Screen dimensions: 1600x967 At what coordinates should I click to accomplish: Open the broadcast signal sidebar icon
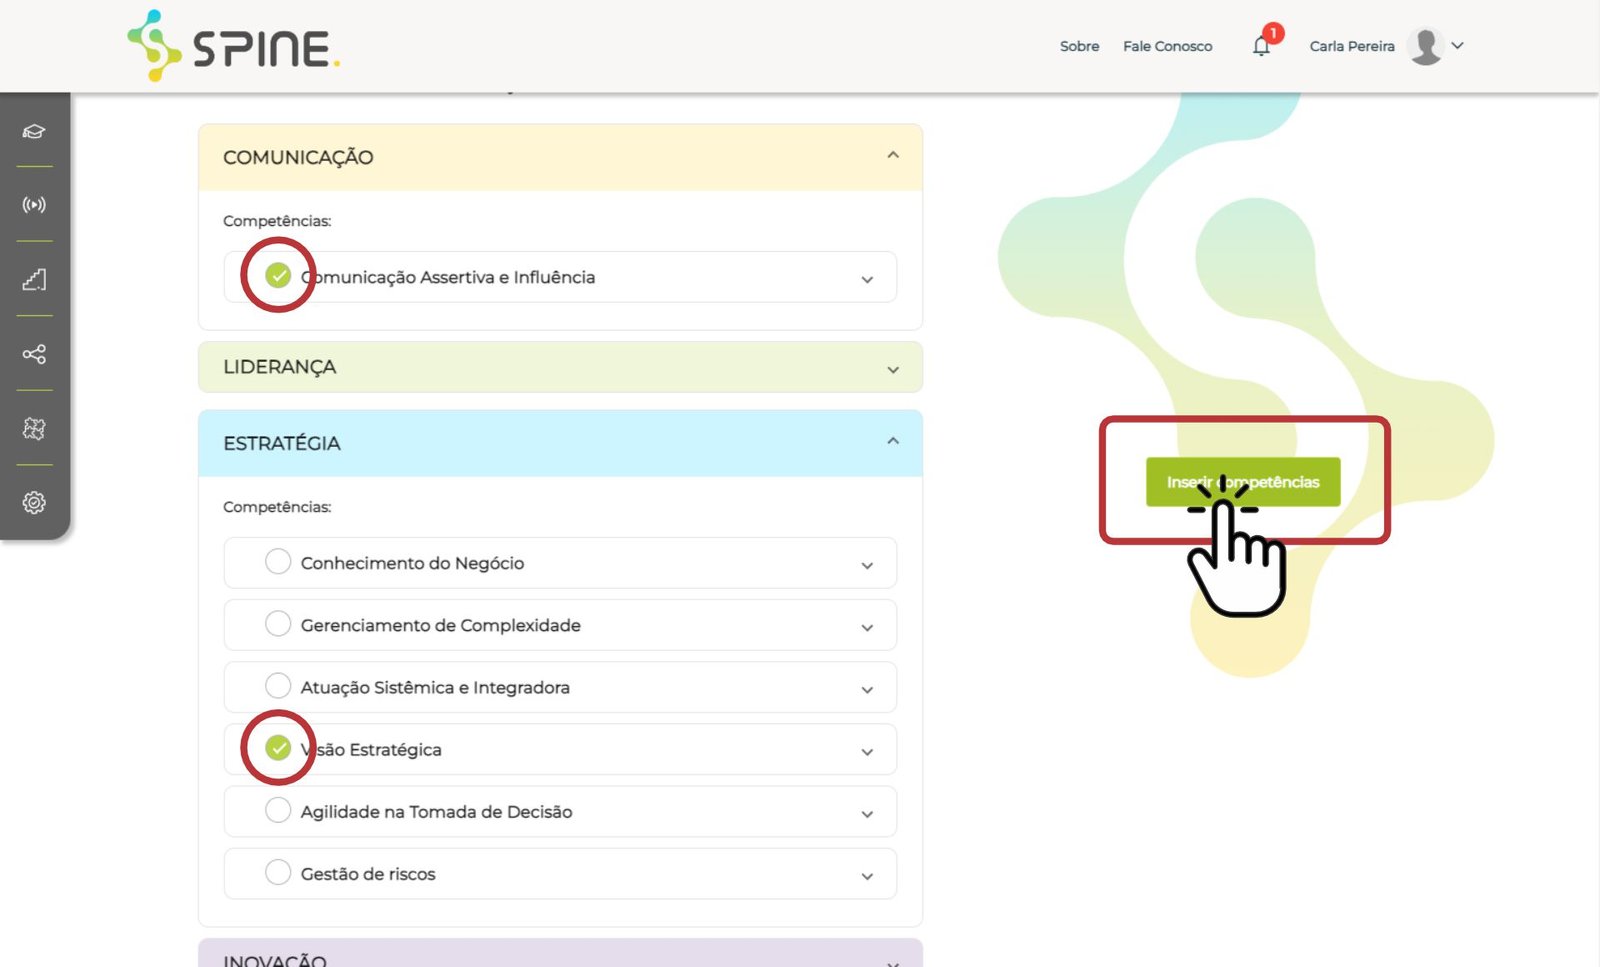point(34,205)
